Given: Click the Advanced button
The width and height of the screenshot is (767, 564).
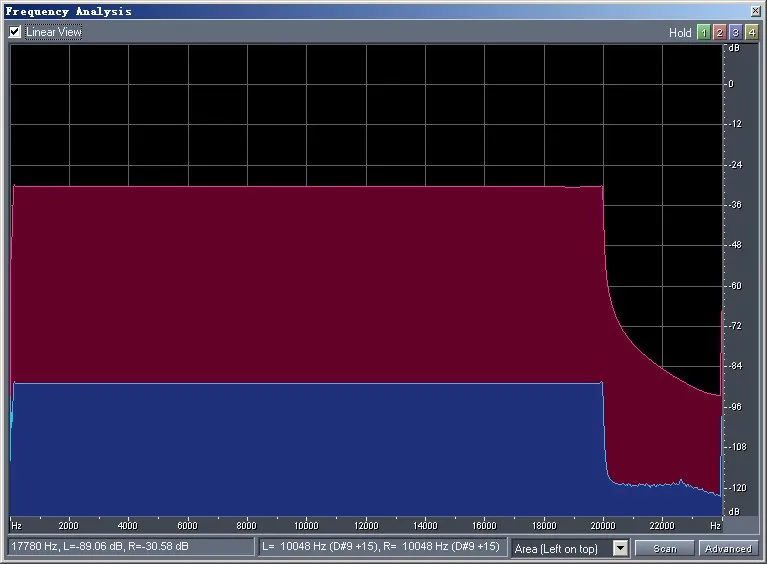Looking at the screenshot, I should (728, 548).
